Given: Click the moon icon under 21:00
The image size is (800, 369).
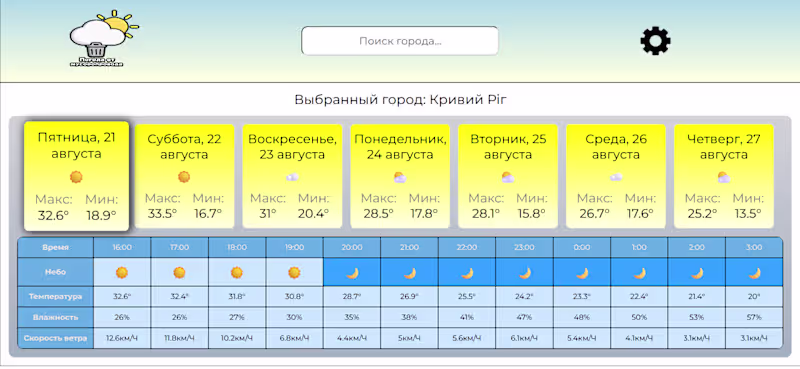Looking at the screenshot, I should click(409, 273).
